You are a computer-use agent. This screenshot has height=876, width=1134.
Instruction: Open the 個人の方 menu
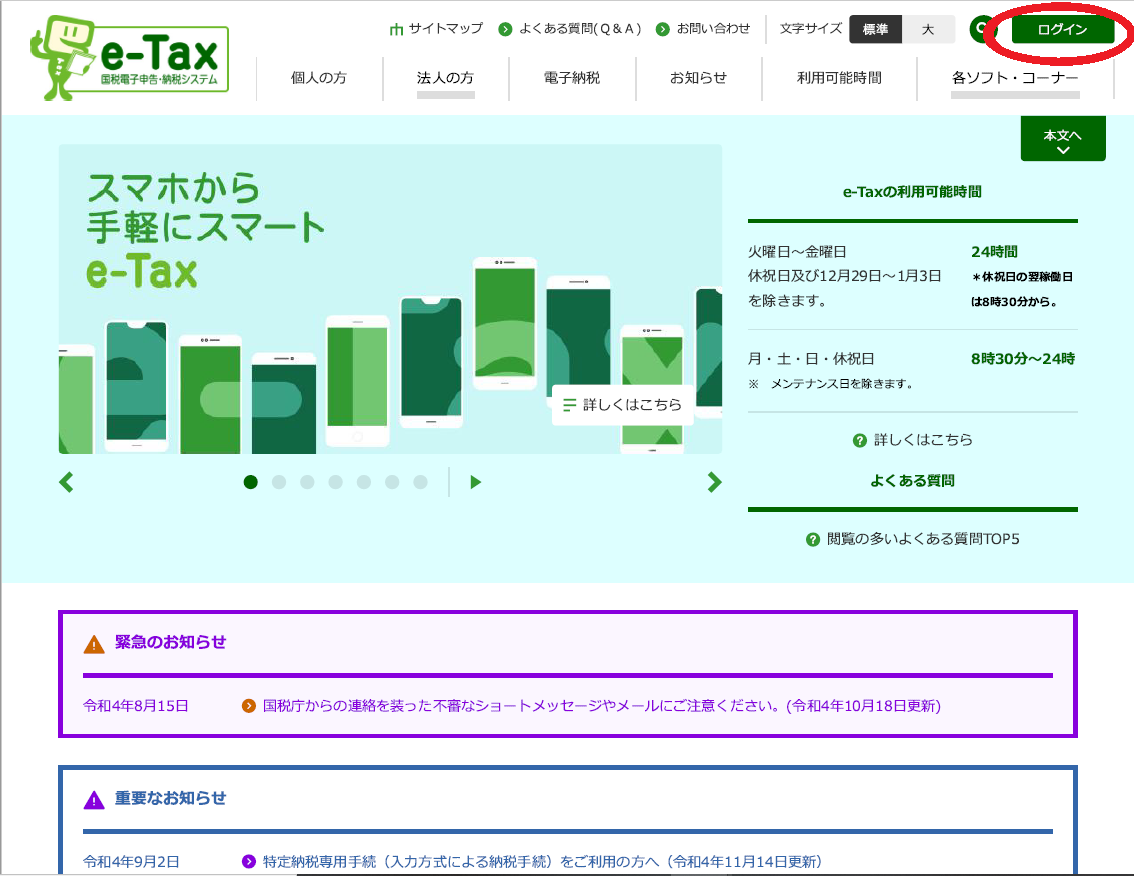pyautogui.click(x=319, y=78)
